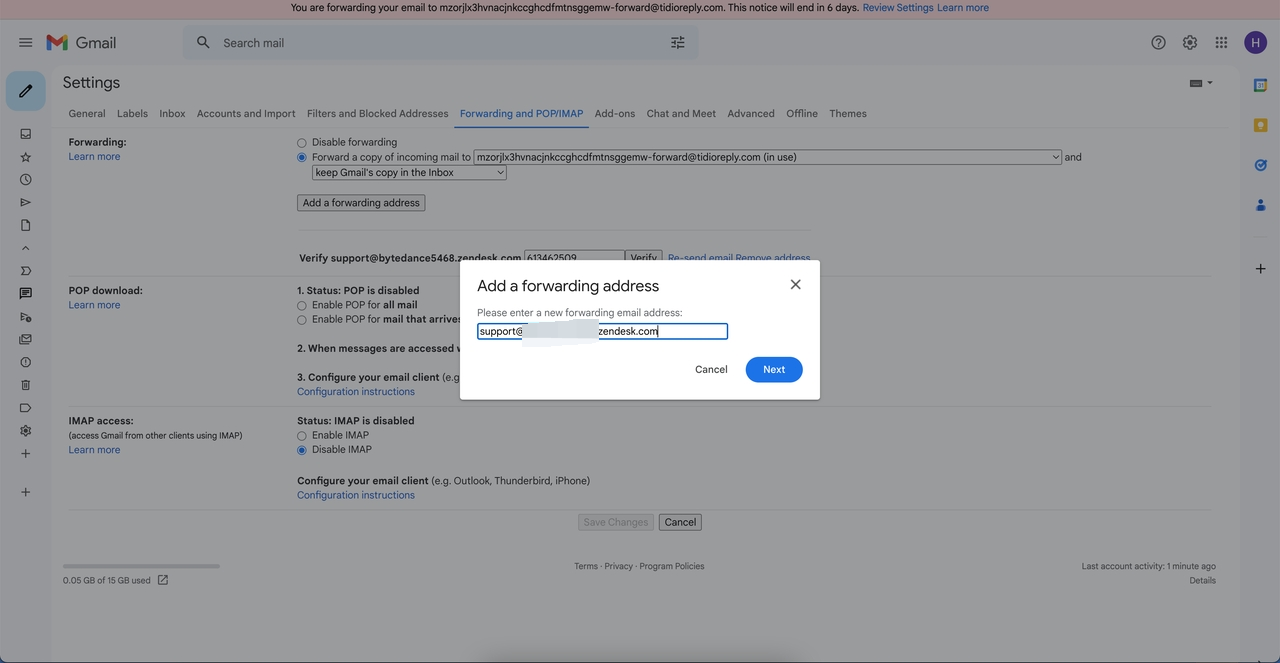Open the Google apps grid
Screen dimensions: 1280x663
[x=1221, y=43]
